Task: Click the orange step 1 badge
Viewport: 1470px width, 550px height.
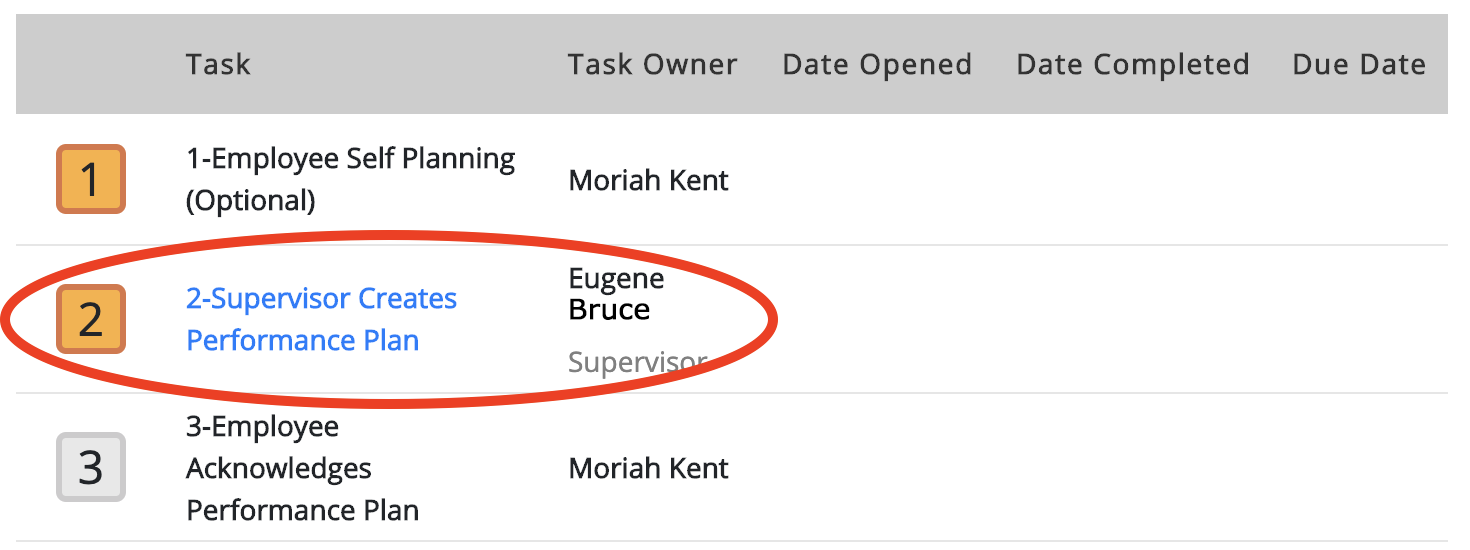Action: tap(91, 180)
